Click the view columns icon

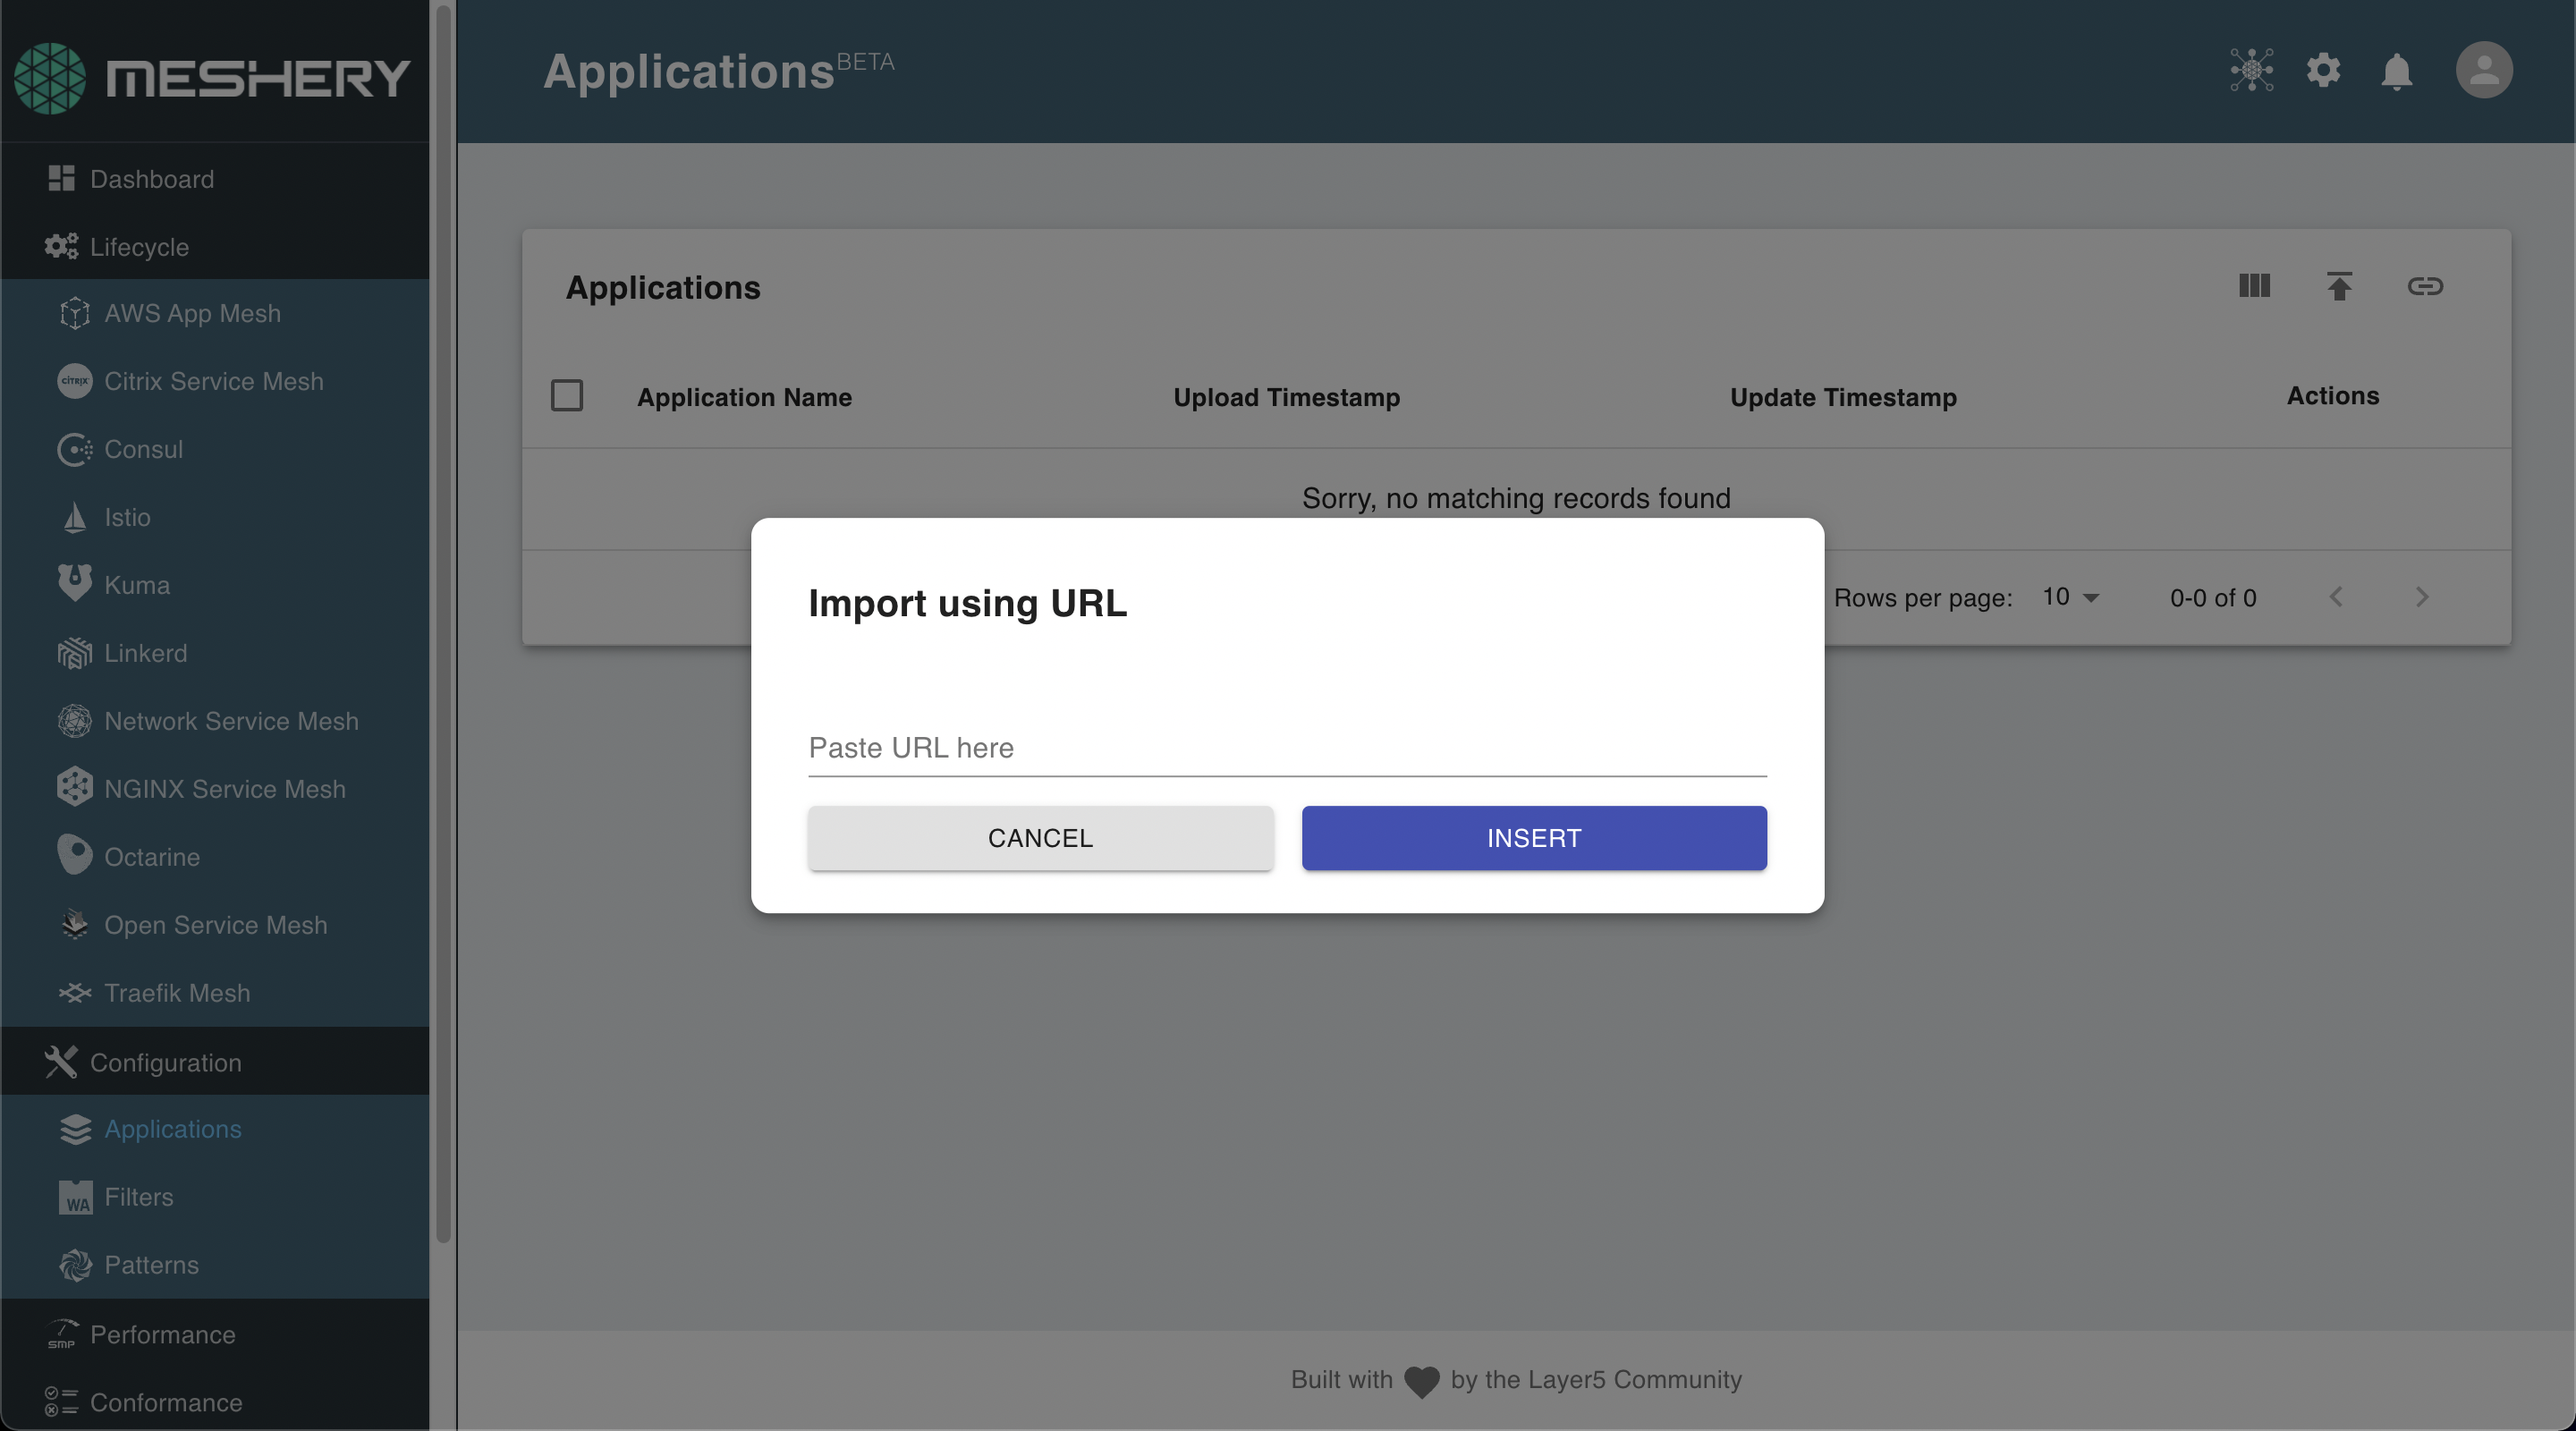[2254, 286]
